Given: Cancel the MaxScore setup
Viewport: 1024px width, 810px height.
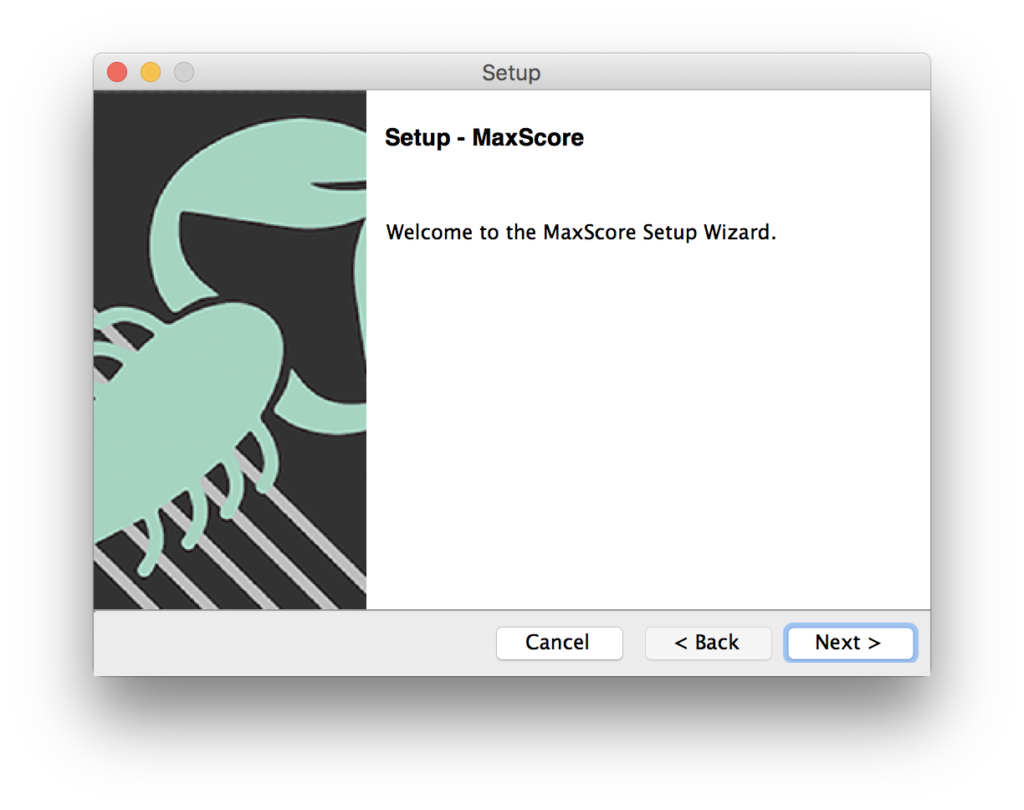Looking at the screenshot, I should tap(559, 643).
